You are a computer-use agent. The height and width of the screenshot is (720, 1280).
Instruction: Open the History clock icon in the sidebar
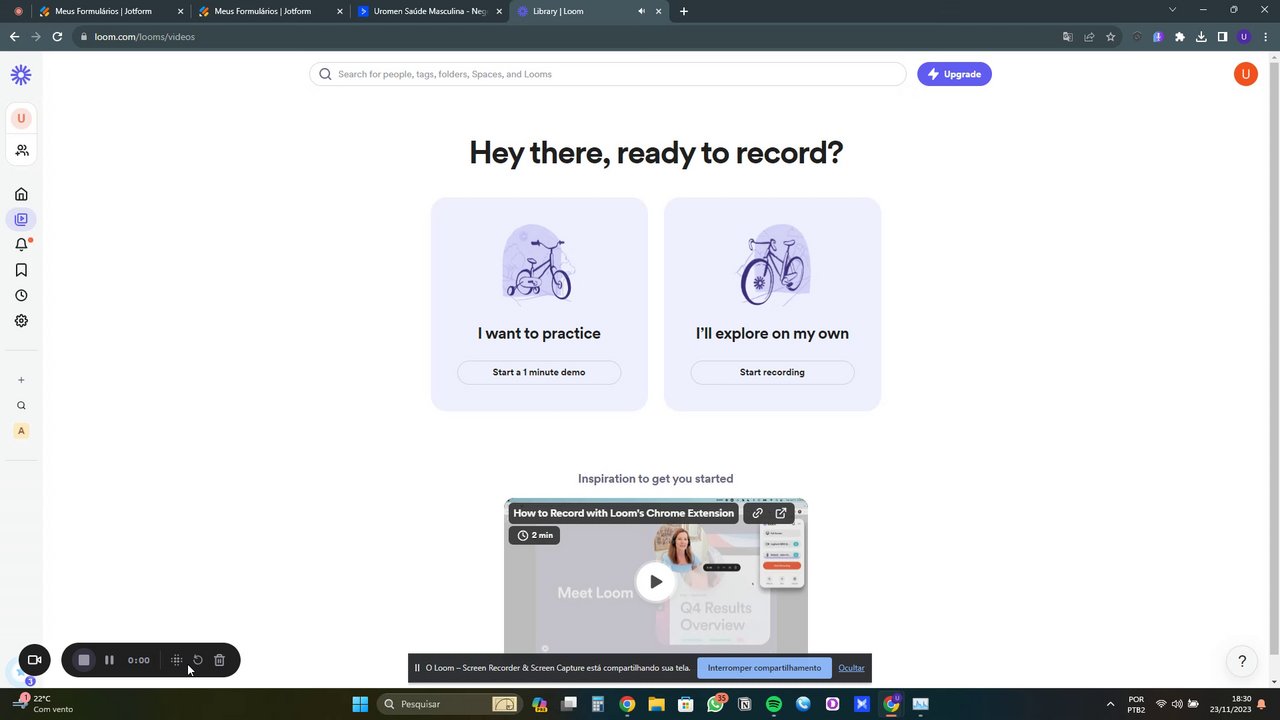click(x=21, y=295)
